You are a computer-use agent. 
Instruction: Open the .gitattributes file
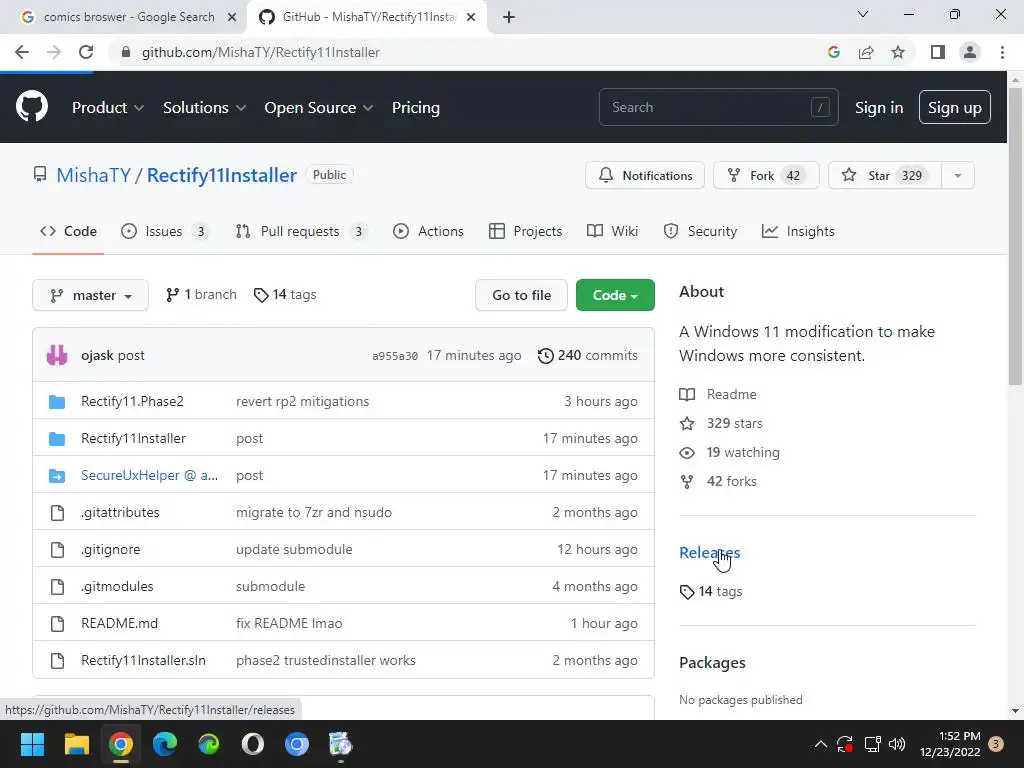click(x=120, y=513)
